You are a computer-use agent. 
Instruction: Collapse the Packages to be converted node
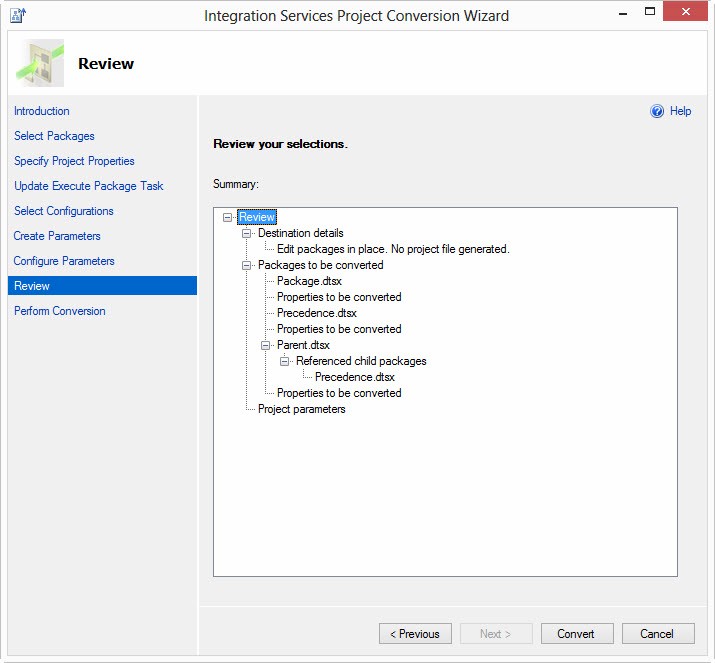coord(247,265)
